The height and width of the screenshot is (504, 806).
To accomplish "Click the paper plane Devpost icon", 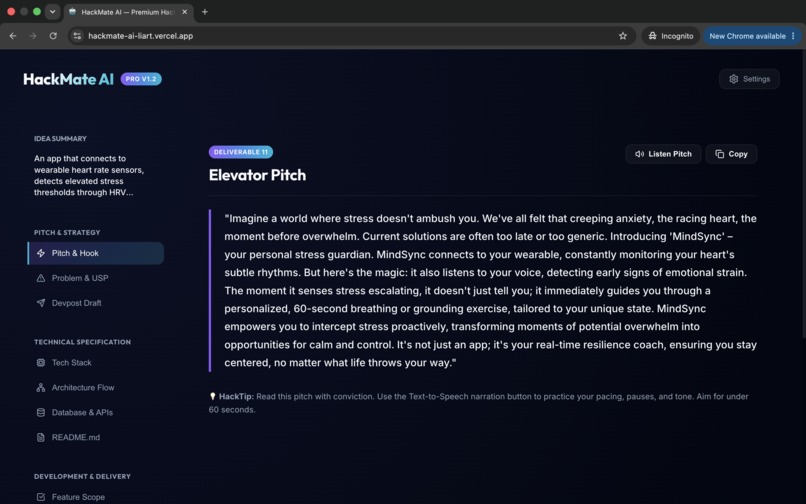I will (x=41, y=303).
